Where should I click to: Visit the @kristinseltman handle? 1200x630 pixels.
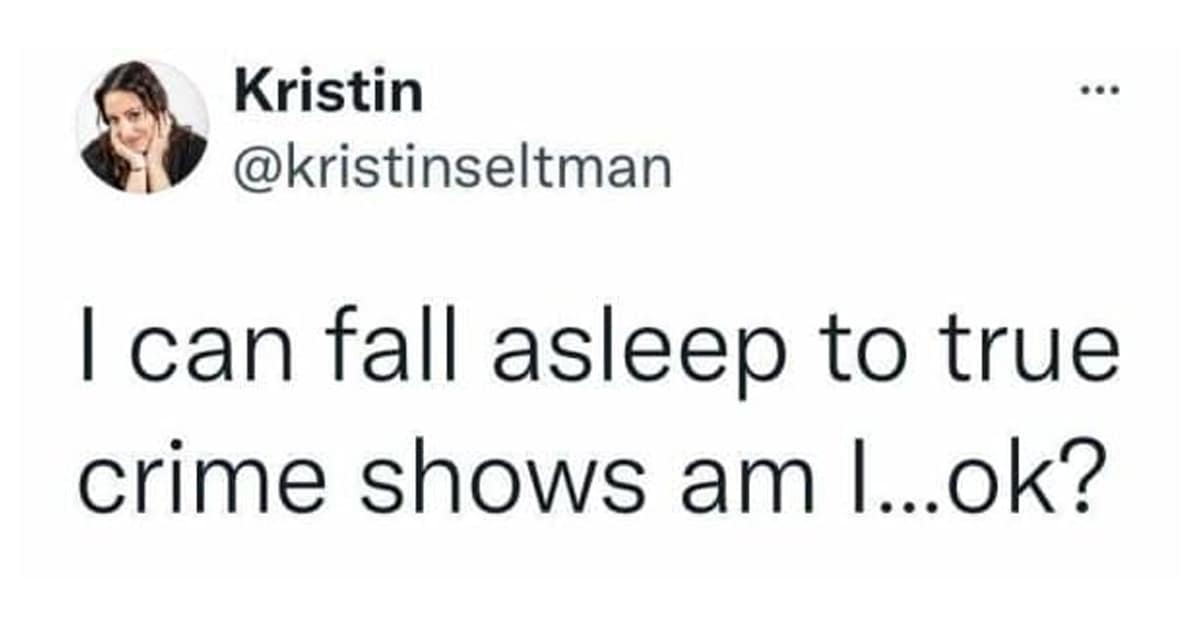point(451,168)
